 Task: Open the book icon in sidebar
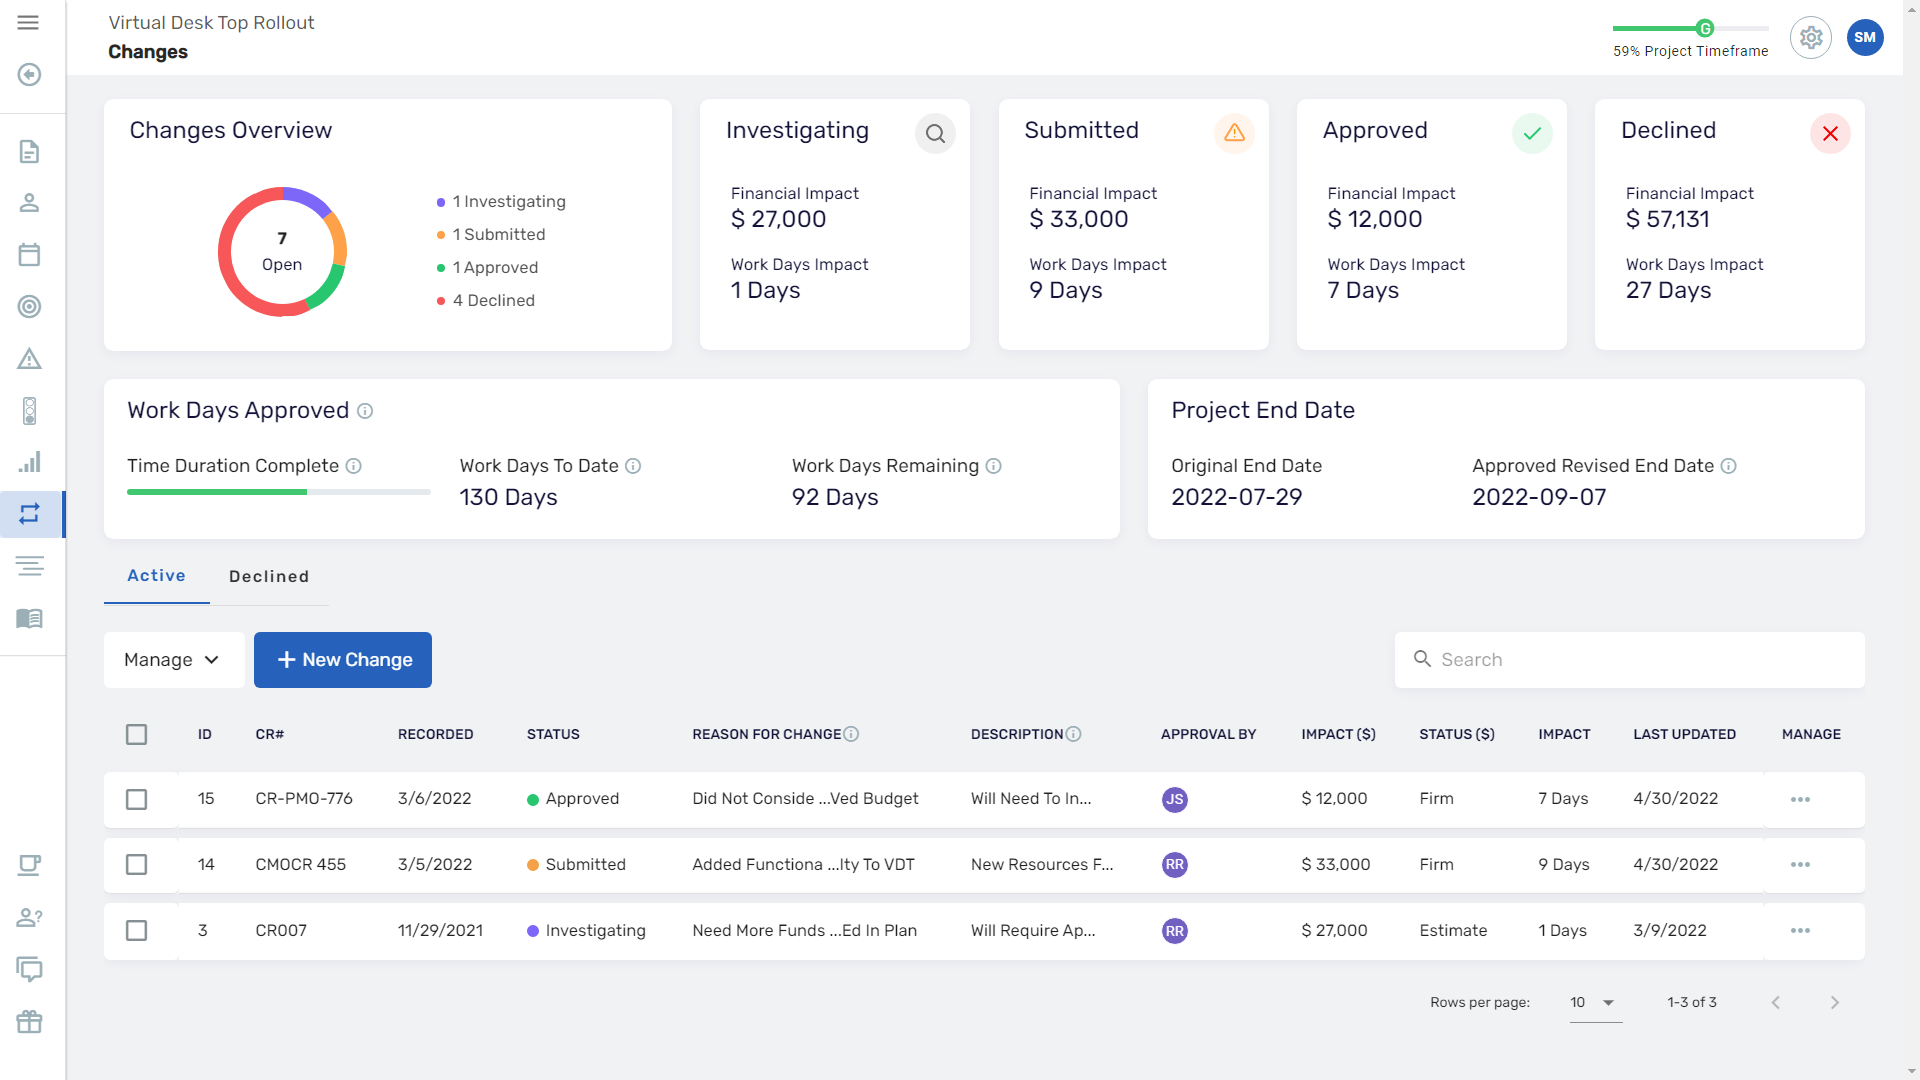(29, 619)
